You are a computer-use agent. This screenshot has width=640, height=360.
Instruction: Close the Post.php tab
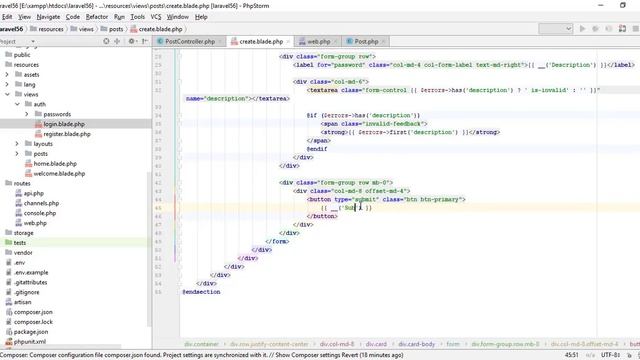pos(383,42)
